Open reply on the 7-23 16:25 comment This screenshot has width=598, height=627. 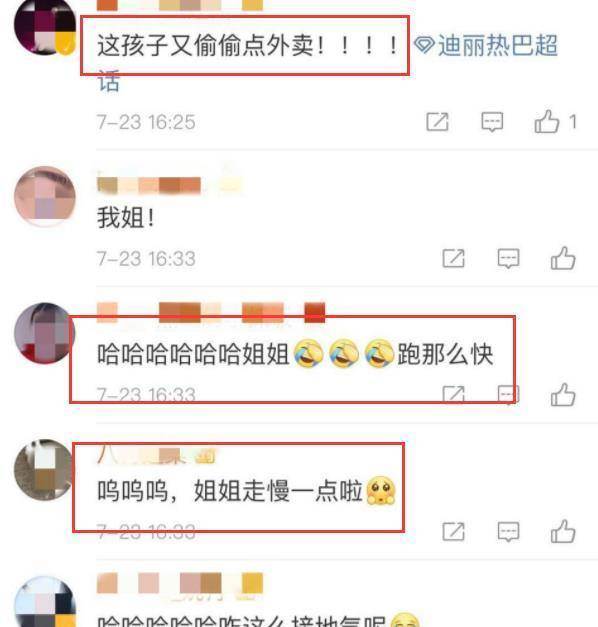click(492, 122)
